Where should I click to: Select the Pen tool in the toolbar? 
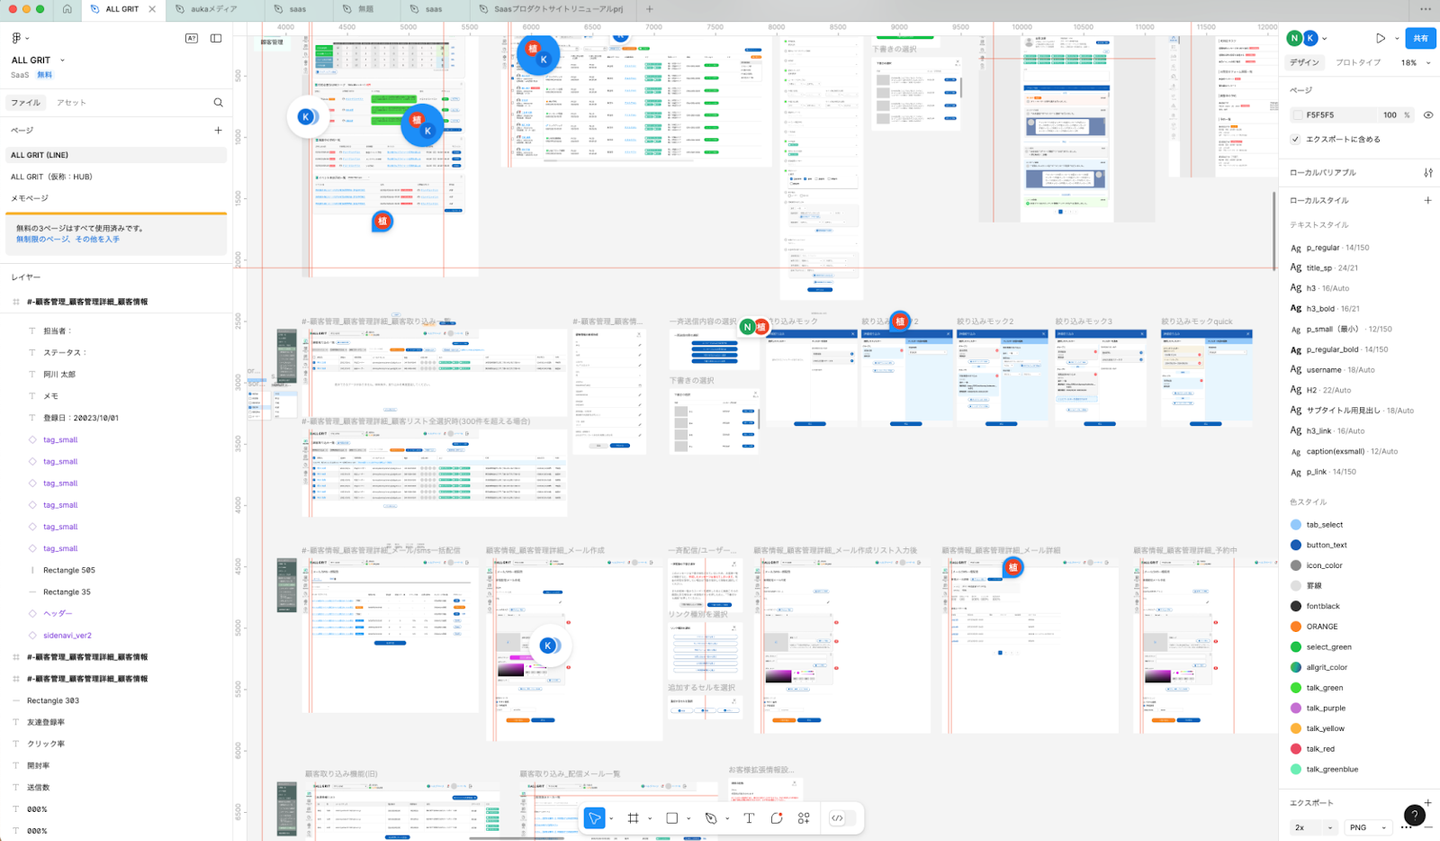(711, 818)
